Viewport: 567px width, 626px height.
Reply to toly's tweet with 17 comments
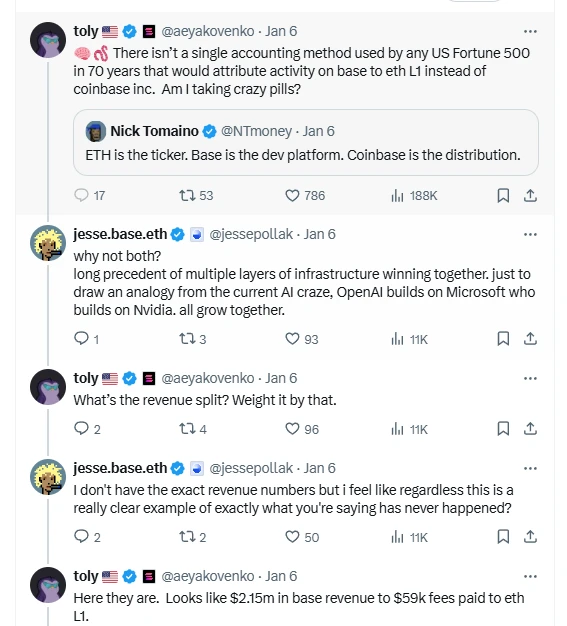(89, 195)
